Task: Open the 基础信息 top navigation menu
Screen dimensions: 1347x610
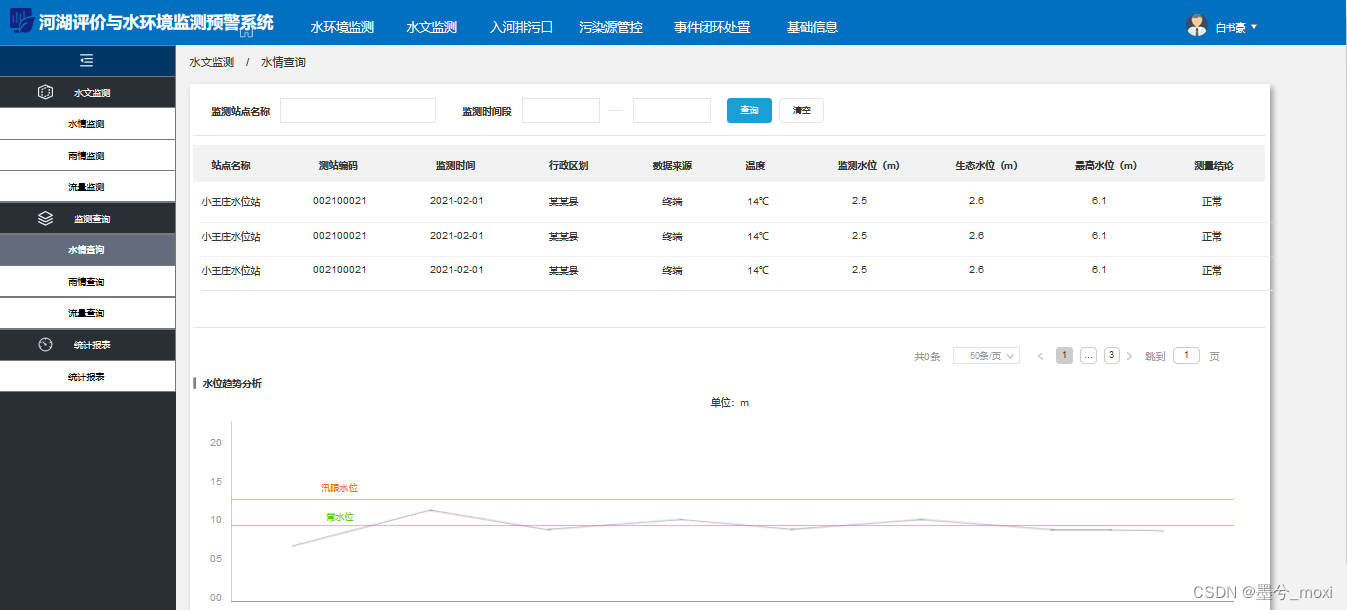Action: (812, 27)
